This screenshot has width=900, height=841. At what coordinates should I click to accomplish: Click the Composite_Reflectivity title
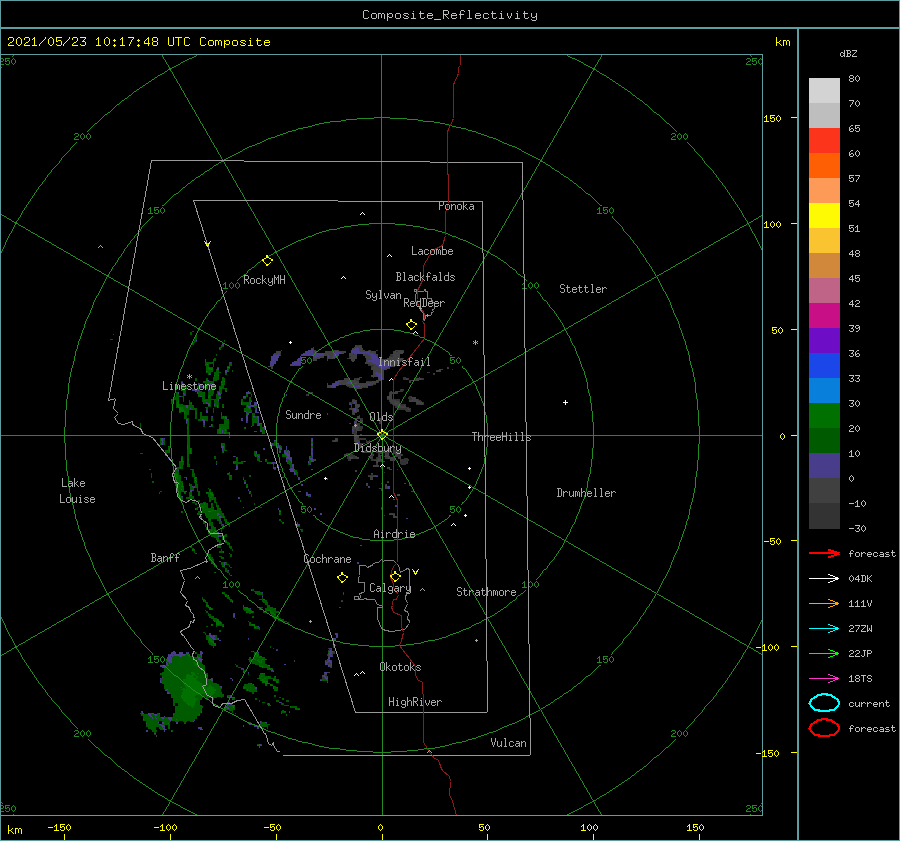point(449,15)
